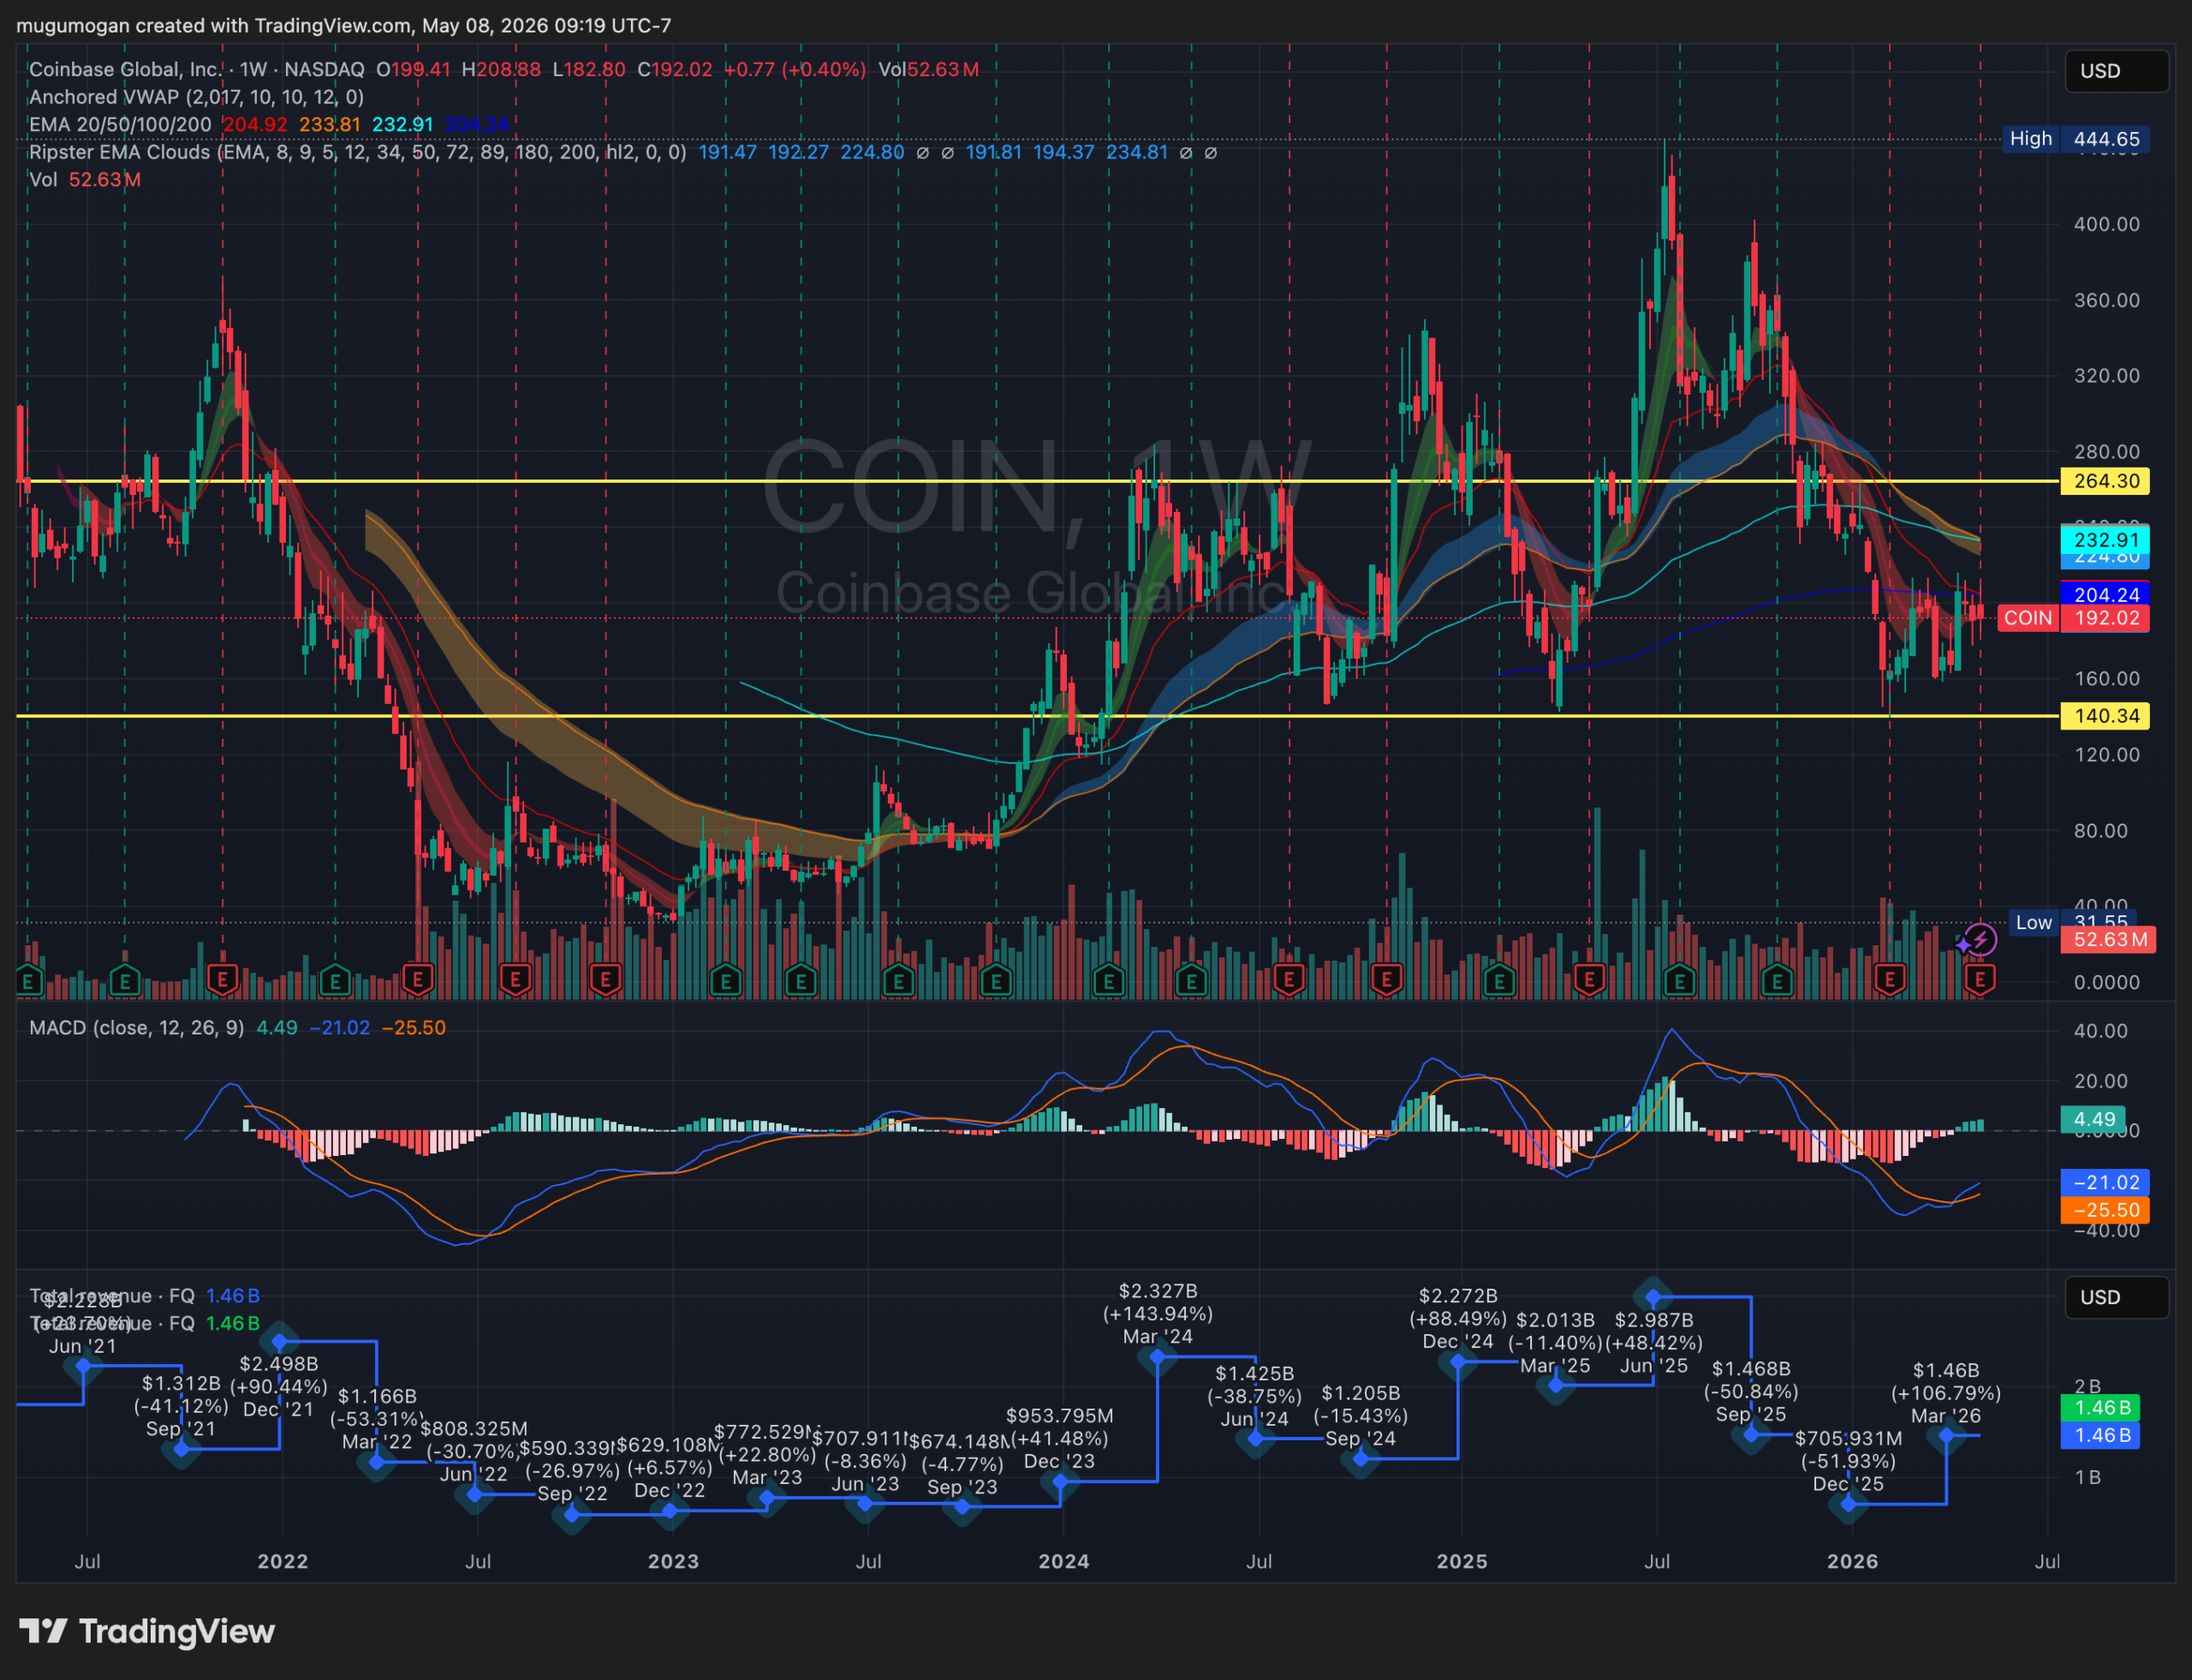Click the purple lightning bolt icon
Image resolution: width=2192 pixels, height=1680 pixels.
[x=1981, y=939]
